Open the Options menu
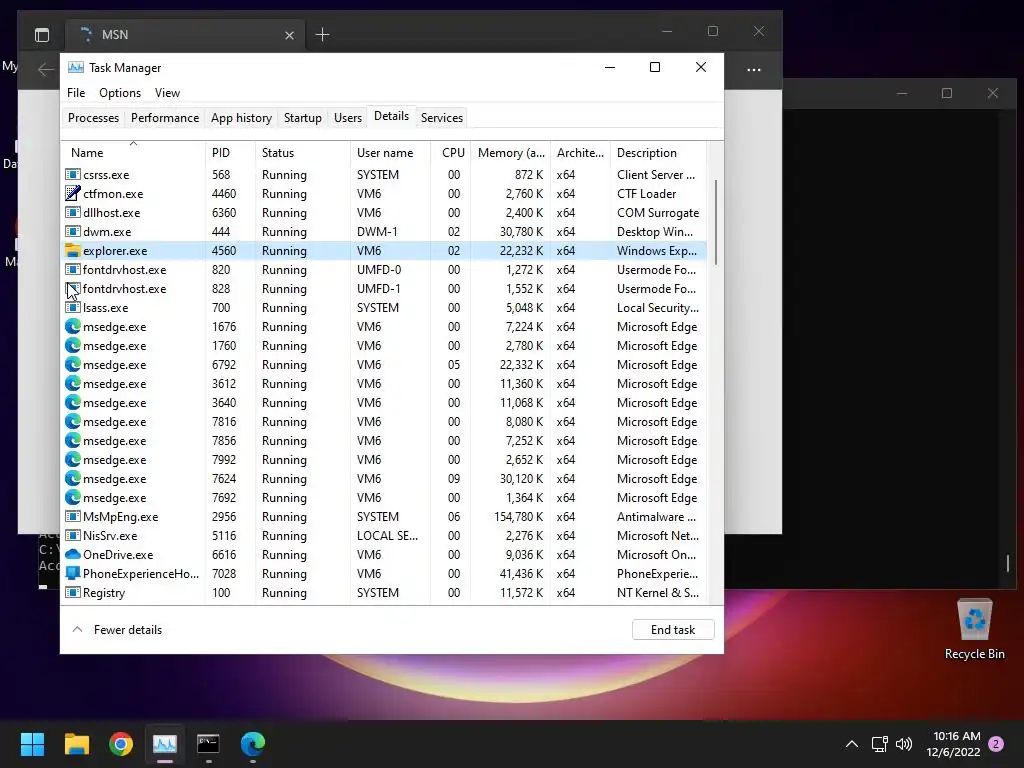 click(x=120, y=93)
